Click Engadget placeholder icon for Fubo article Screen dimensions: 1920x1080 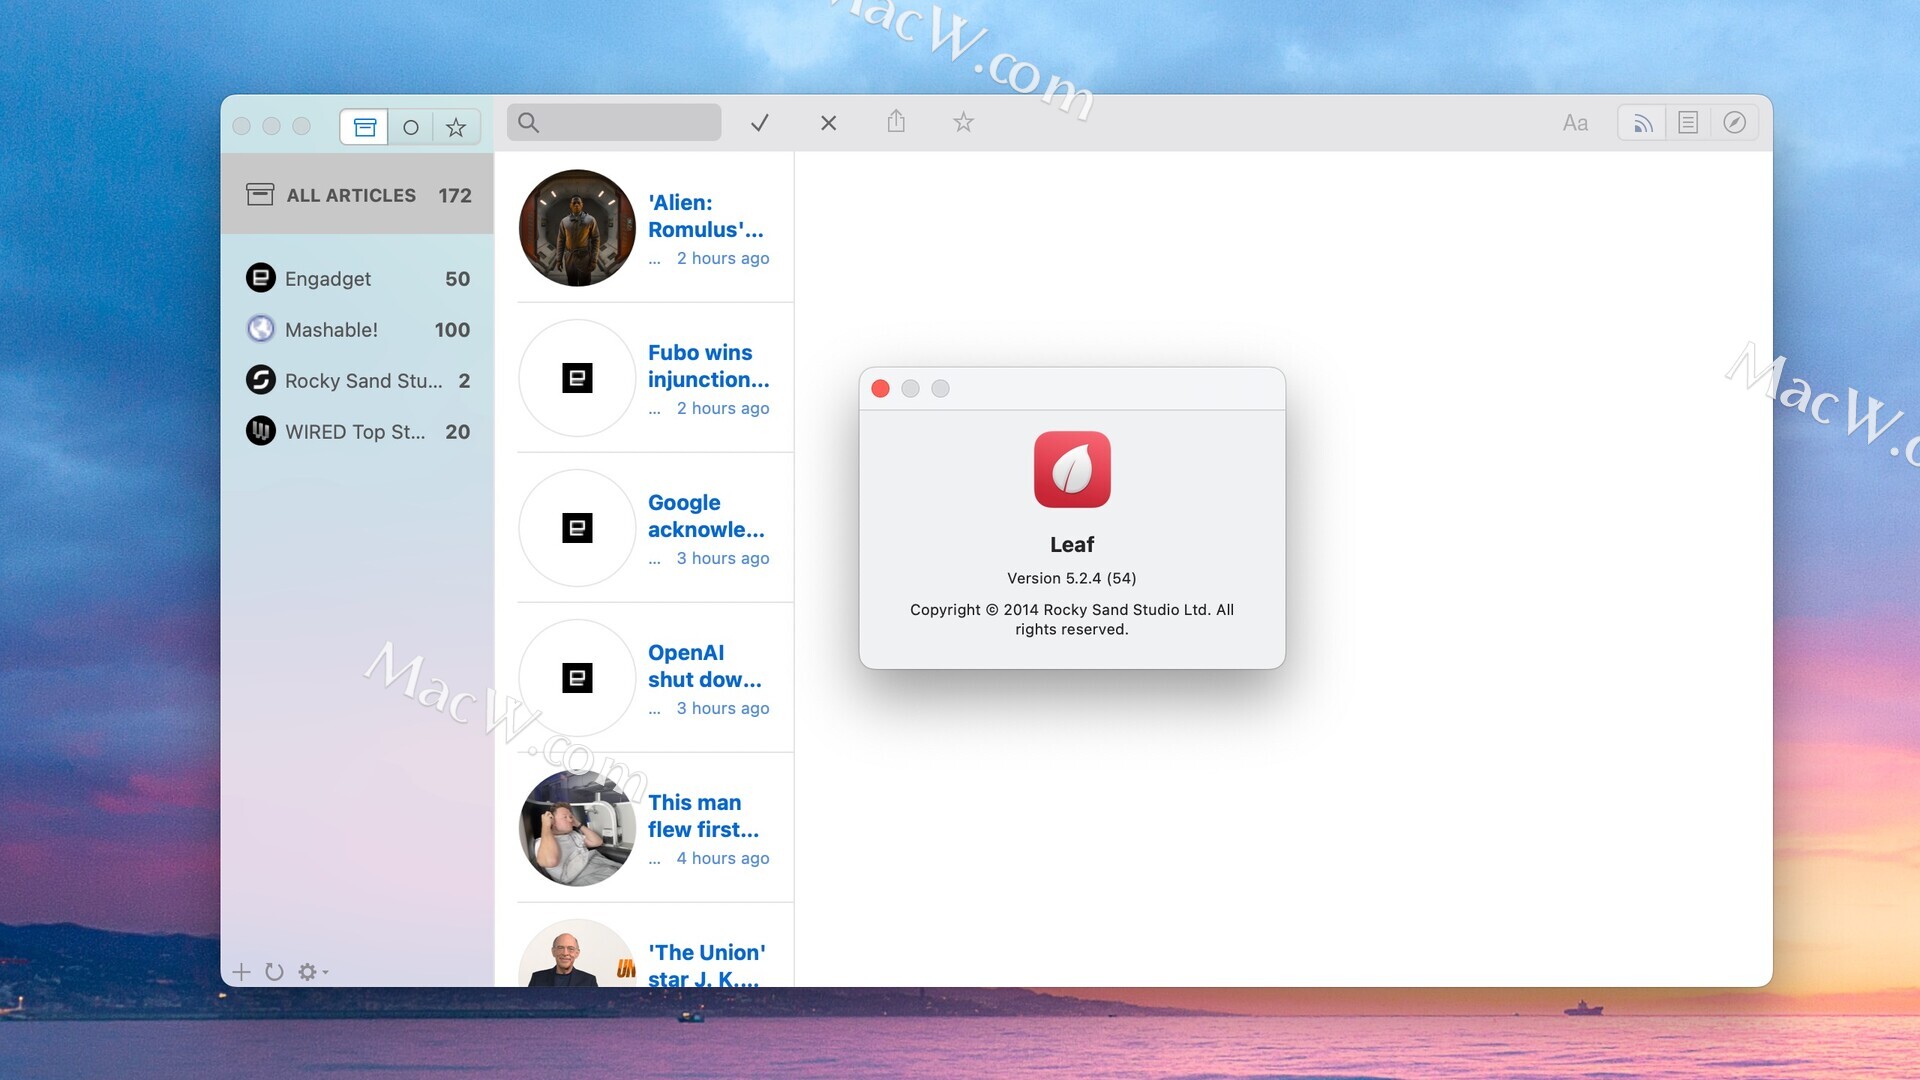coord(577,378)
